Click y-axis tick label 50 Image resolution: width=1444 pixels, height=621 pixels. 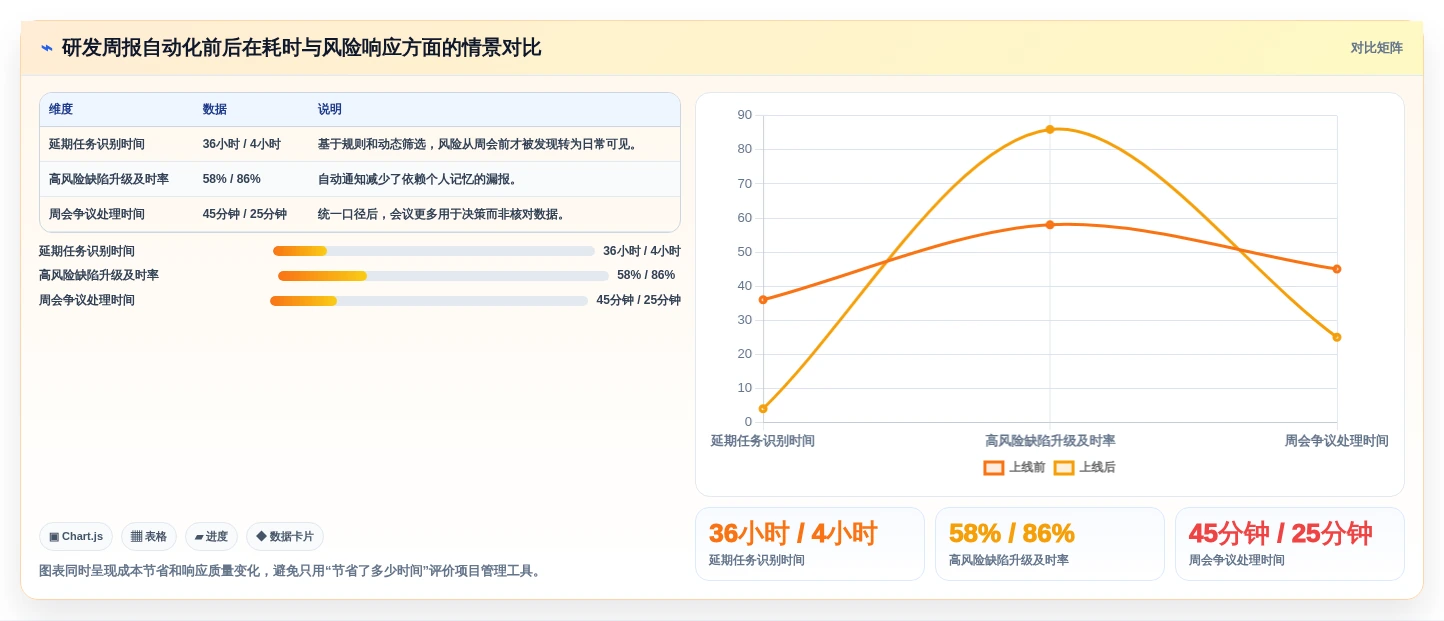(744, 252)
